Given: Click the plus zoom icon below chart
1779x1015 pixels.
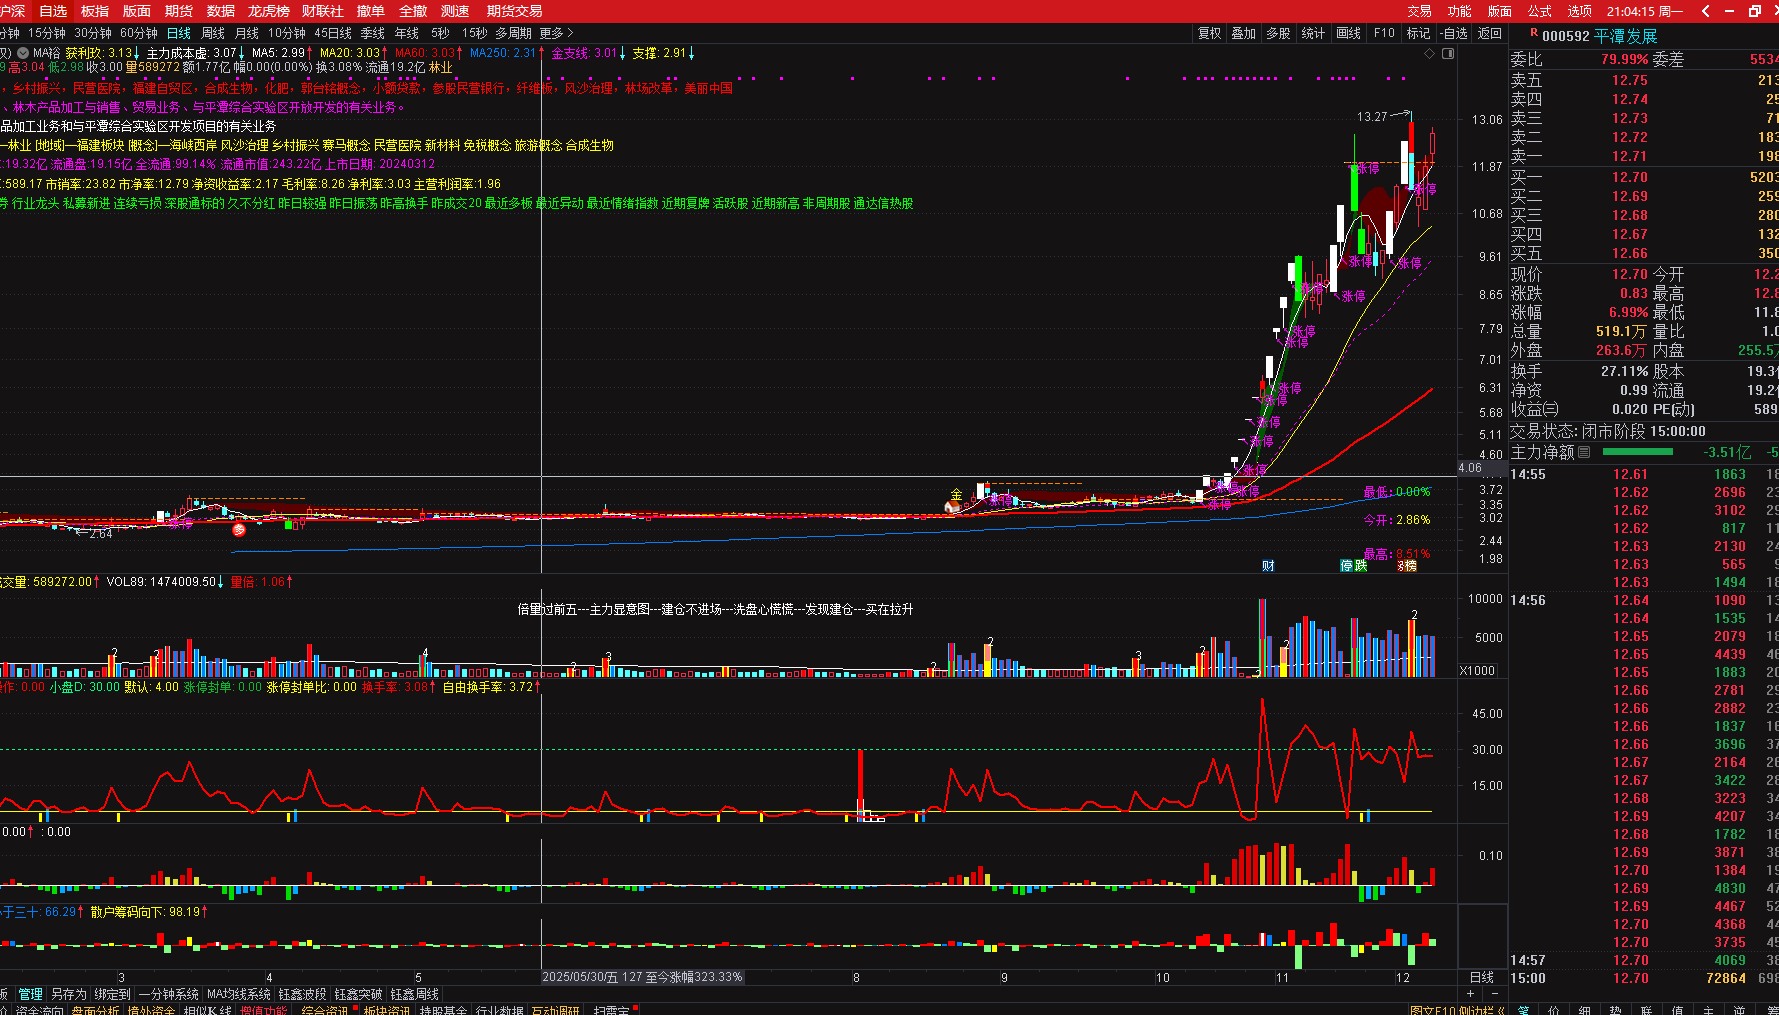Looking at the screenshot, I should tap(1470, 994).
